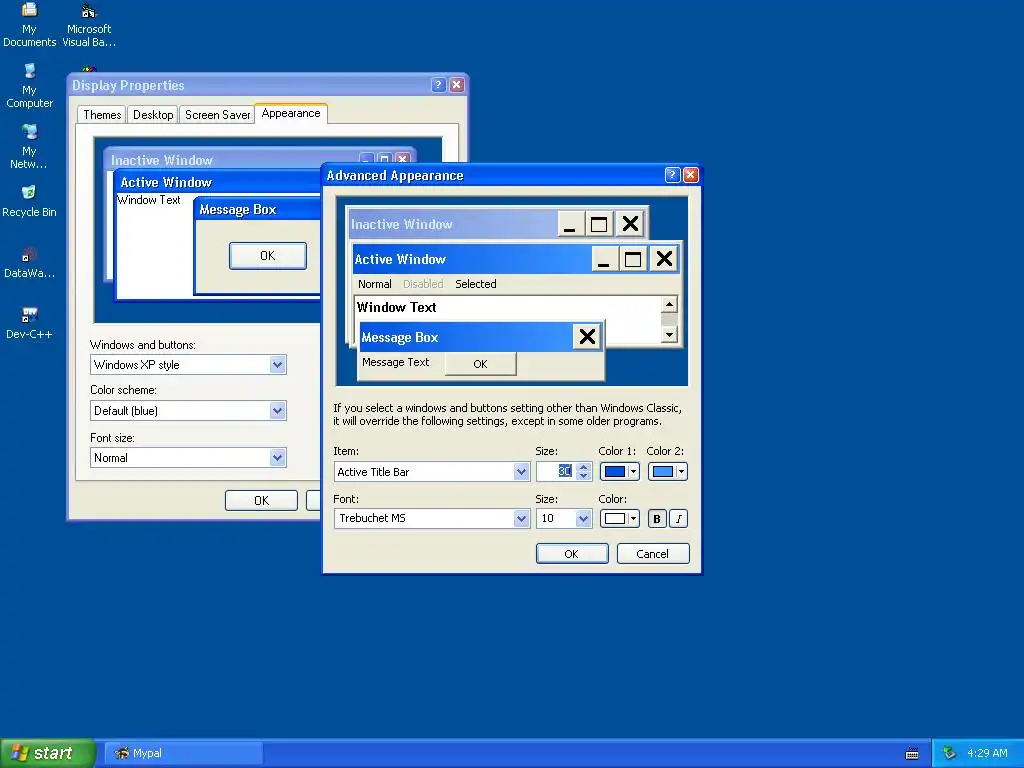Screen dimensions: 1024x768
Task: Click Window Text in Display Properties preview
Action: pyautogui.click(x=149, y=200)
